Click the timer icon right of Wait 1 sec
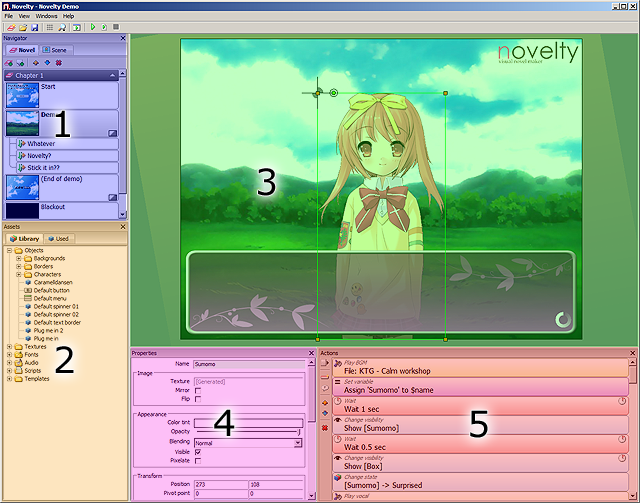Viewport: 640px width, 503px height. pyautogui.click(x=622, y=401)
